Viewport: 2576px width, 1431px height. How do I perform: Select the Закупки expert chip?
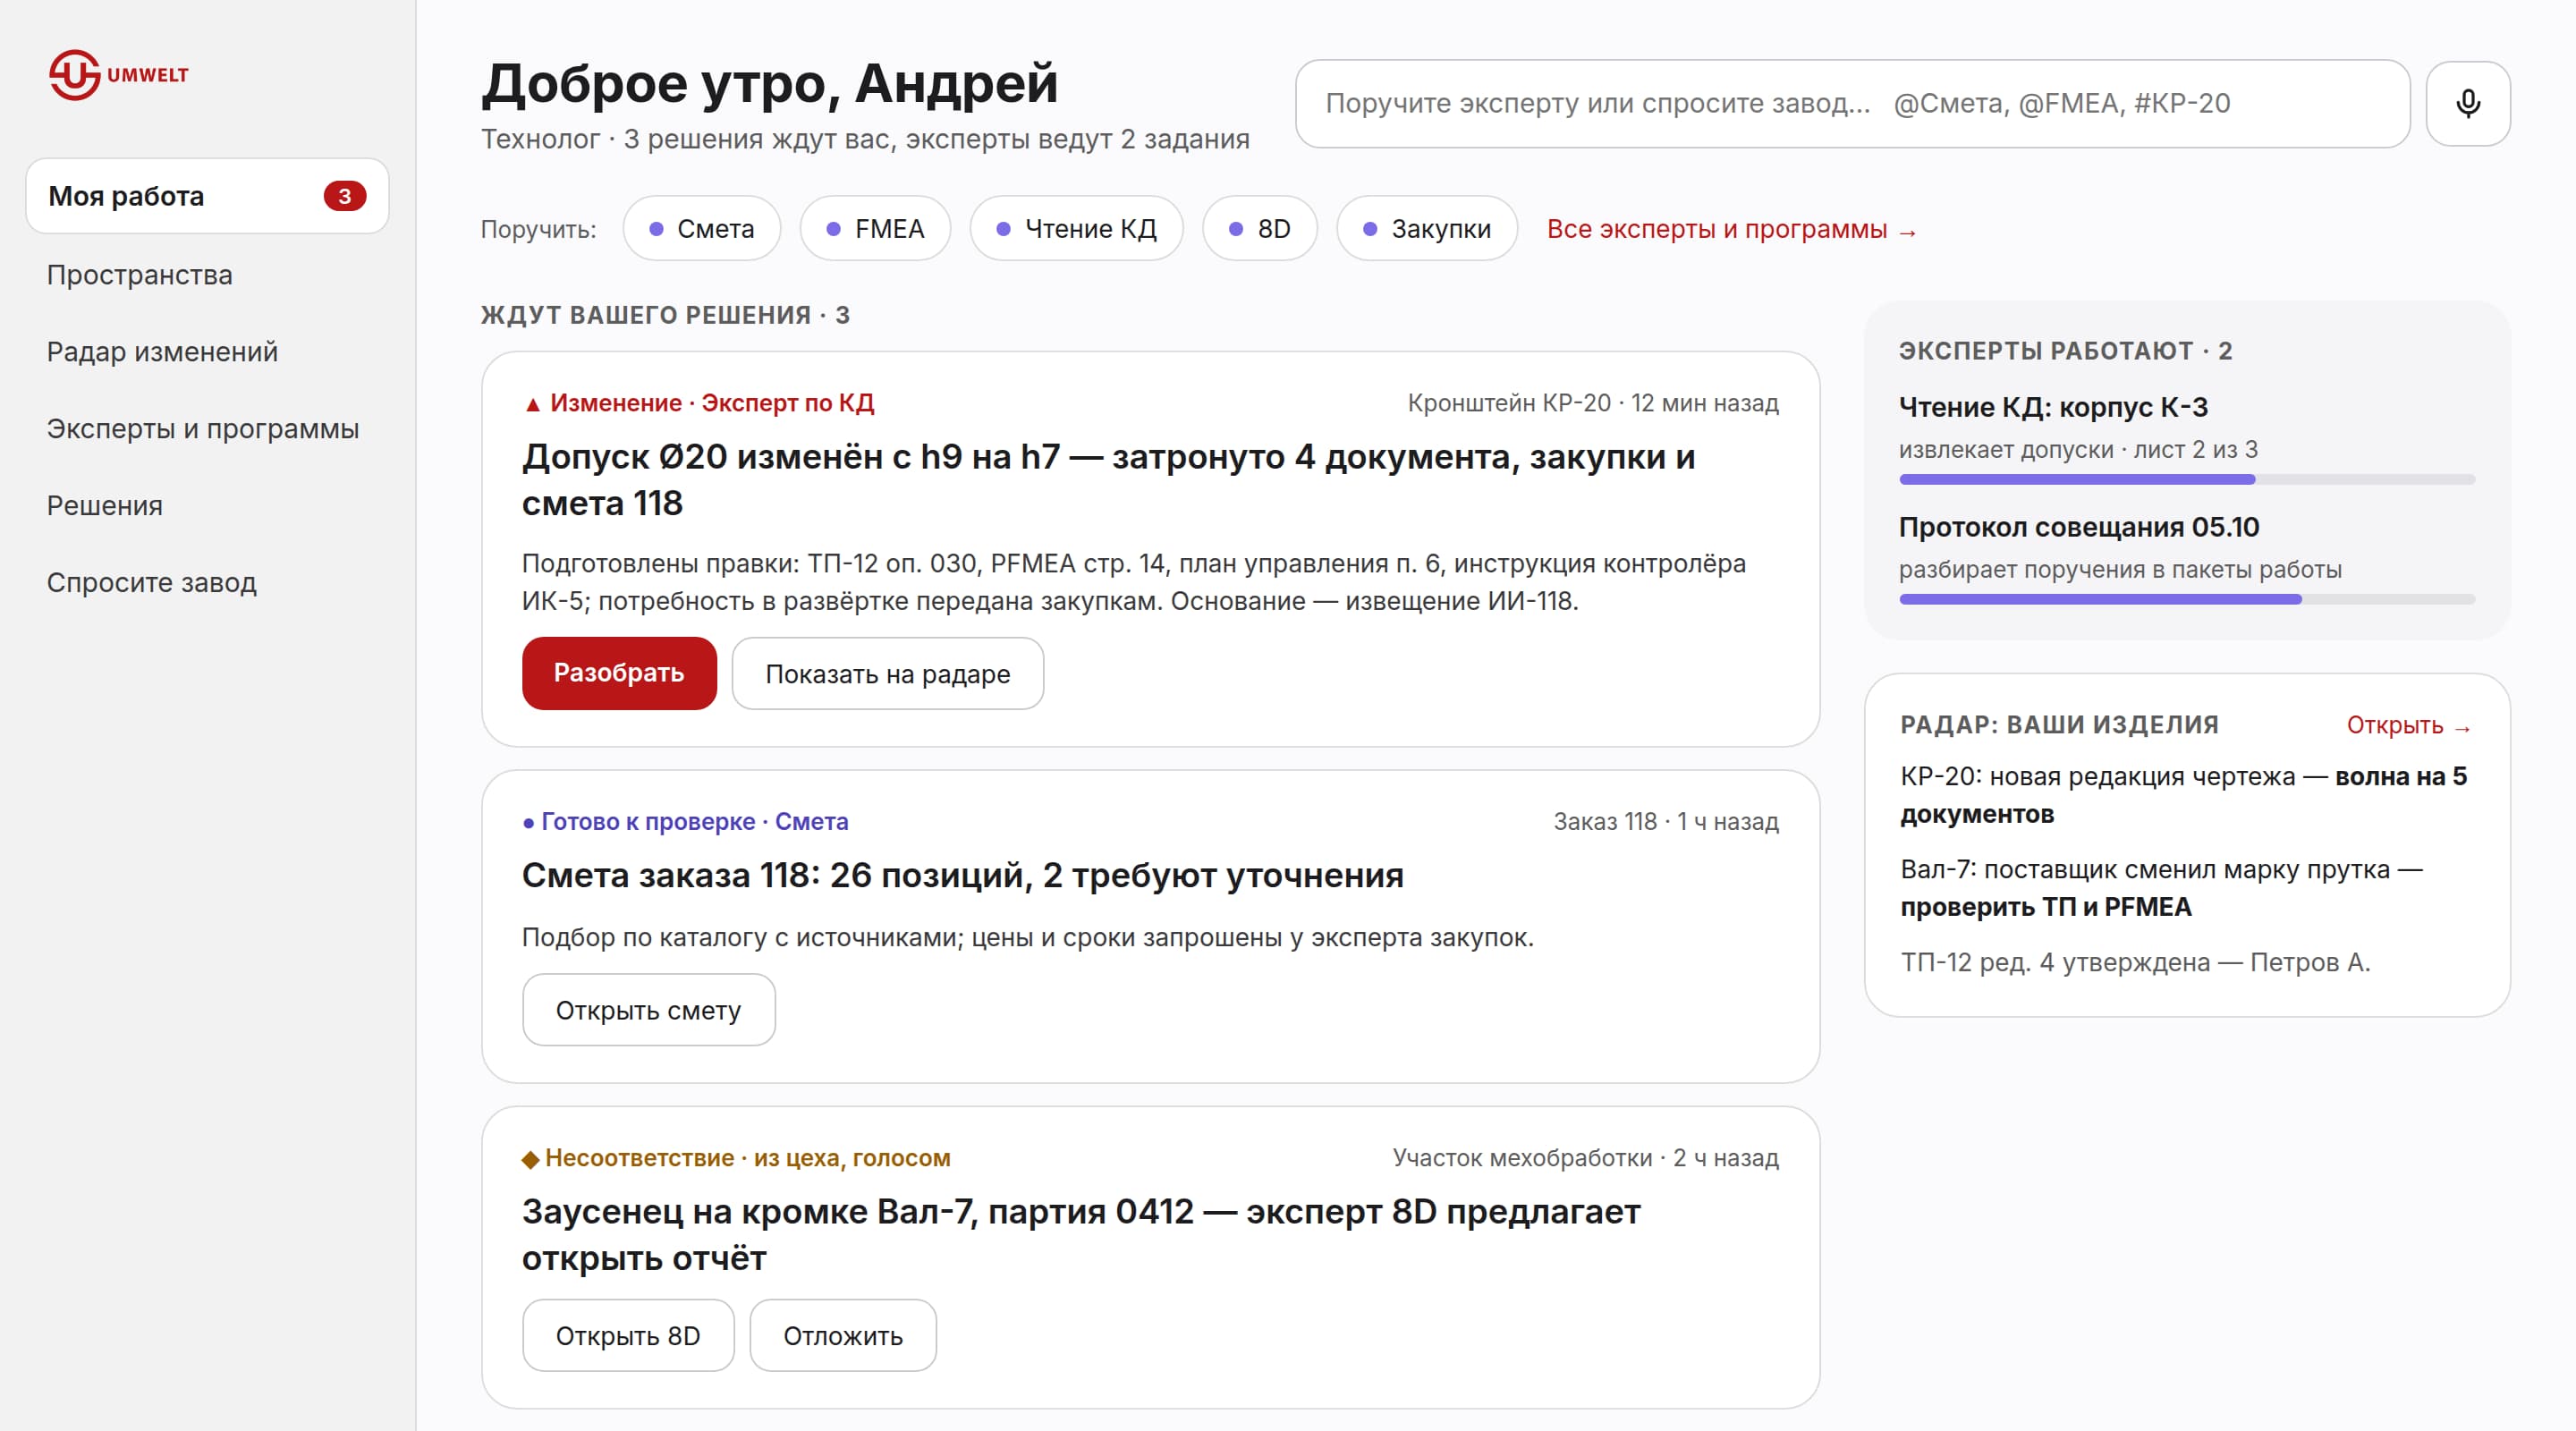(1426, 229)
